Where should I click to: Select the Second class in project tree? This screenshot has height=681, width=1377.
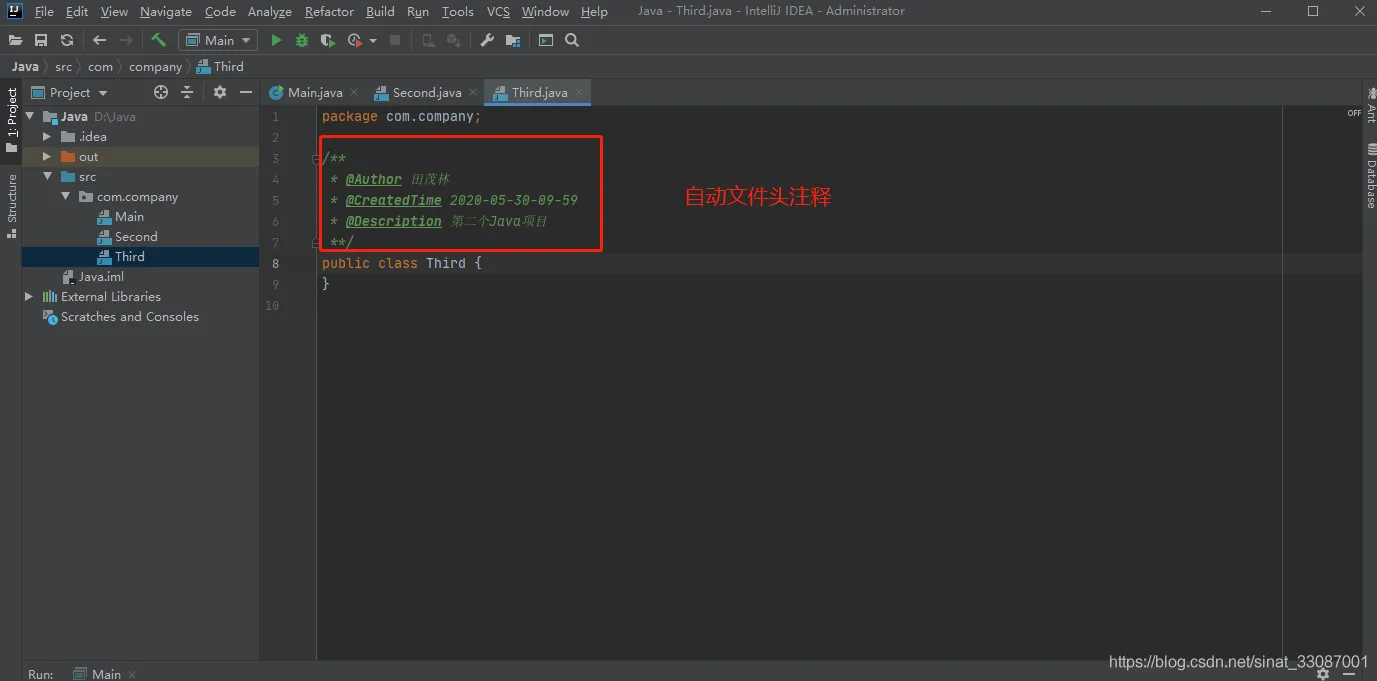pyautogui.click(x=136, y=236)
